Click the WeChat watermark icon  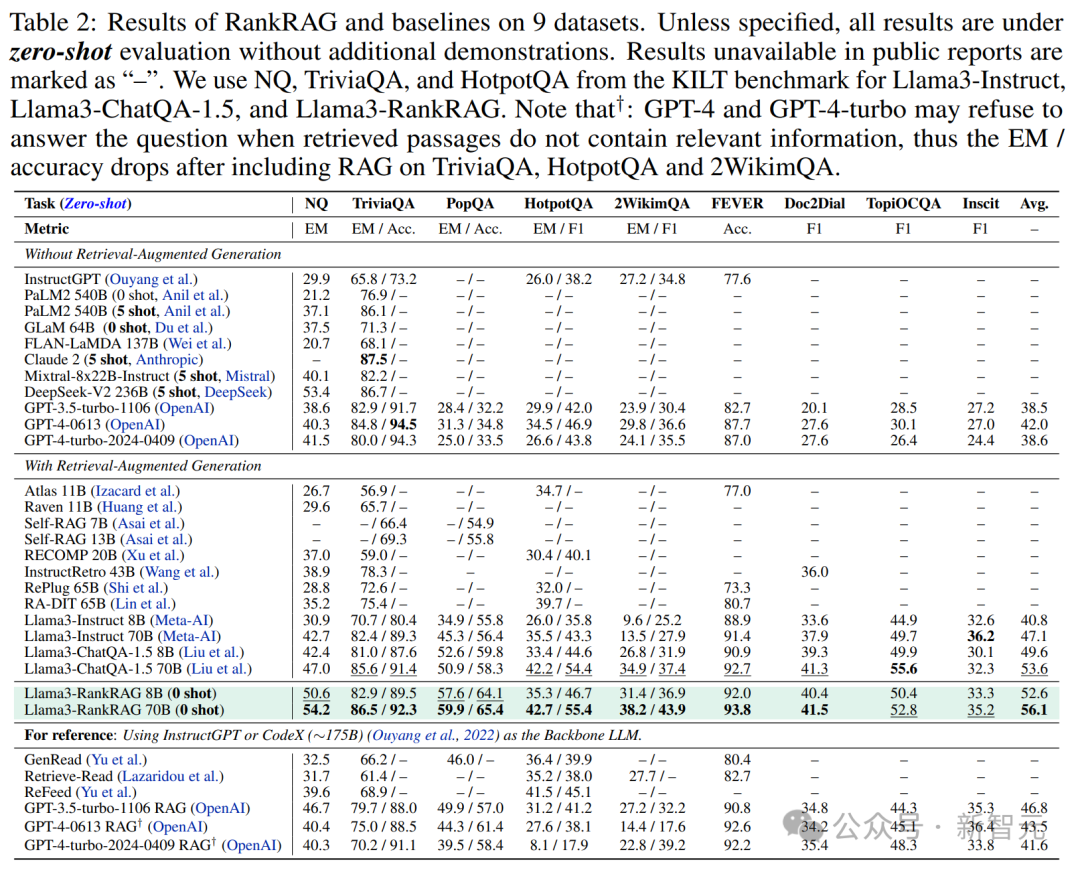pyautogui.click(x=803, y=824)
